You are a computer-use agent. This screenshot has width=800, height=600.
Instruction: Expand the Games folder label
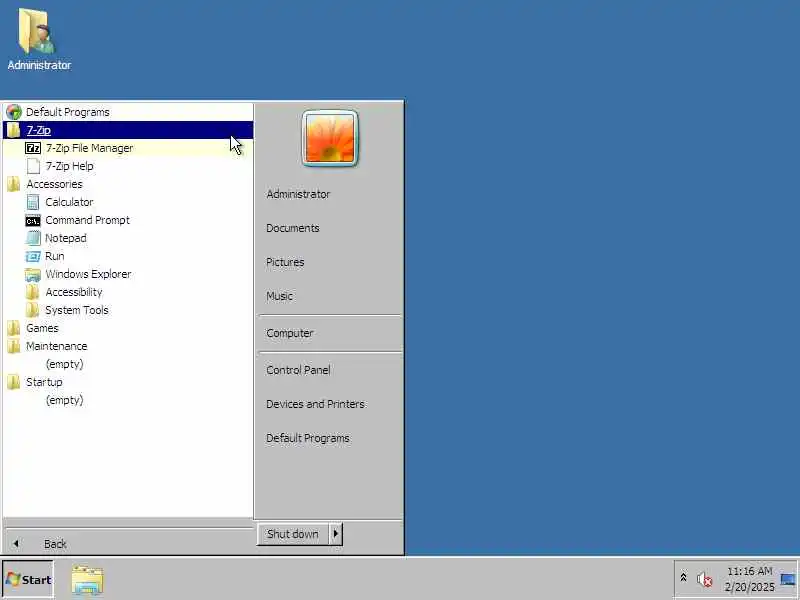(42, 328)
